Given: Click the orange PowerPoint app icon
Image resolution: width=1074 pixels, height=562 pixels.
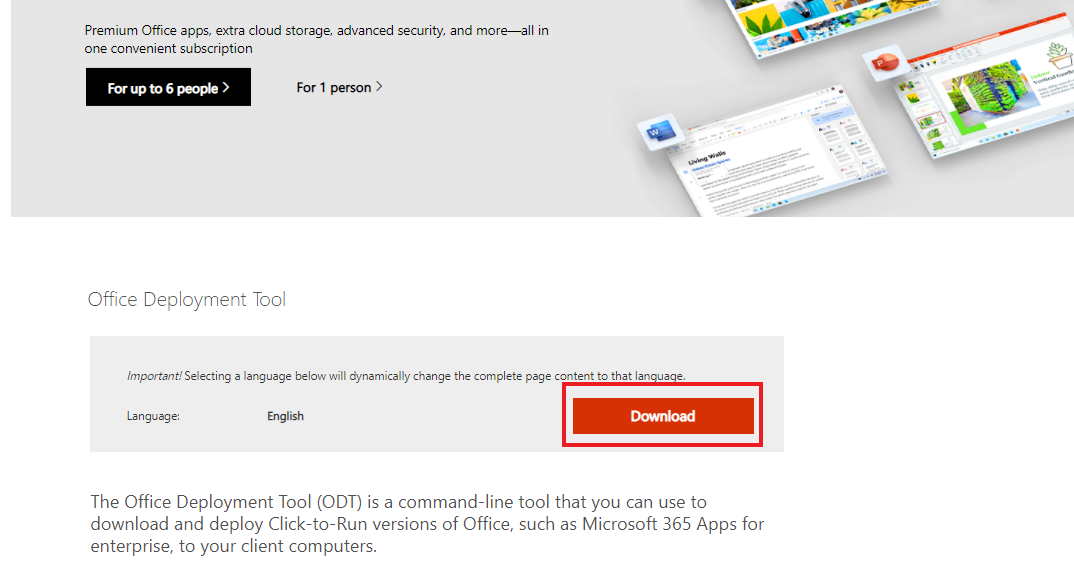Looking at the screenshot, I should click(x=885, y=64).
